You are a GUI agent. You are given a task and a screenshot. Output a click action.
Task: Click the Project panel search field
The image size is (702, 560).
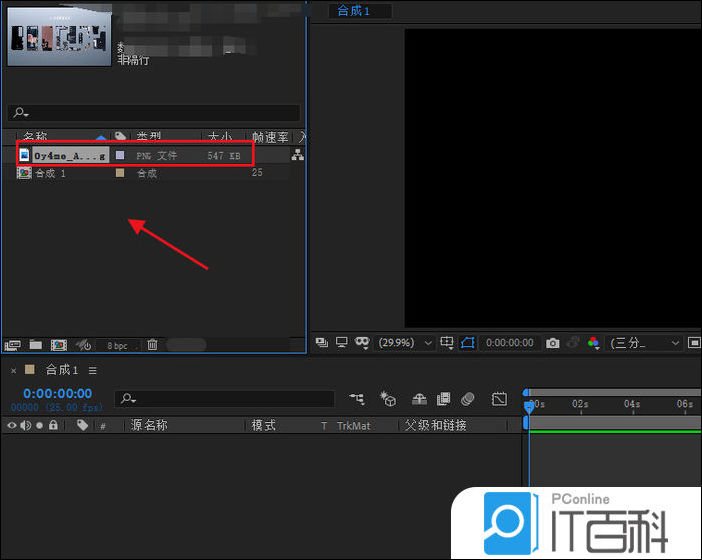(x=154, y=112)
